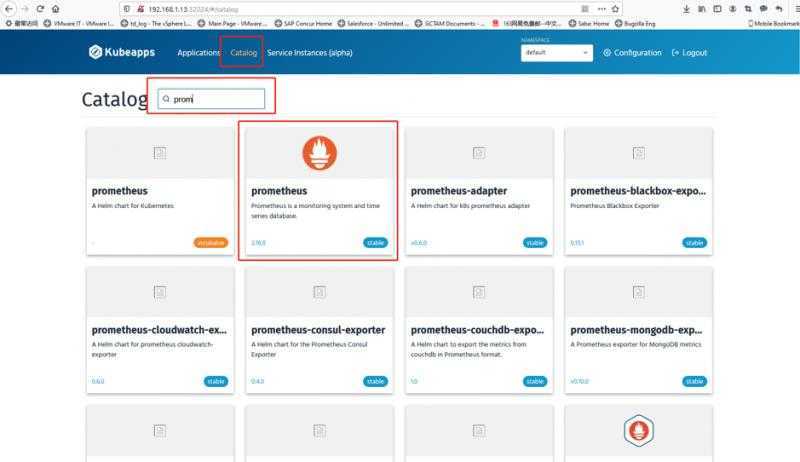Open the Mobile Bookmarks folder

(773, 23)
